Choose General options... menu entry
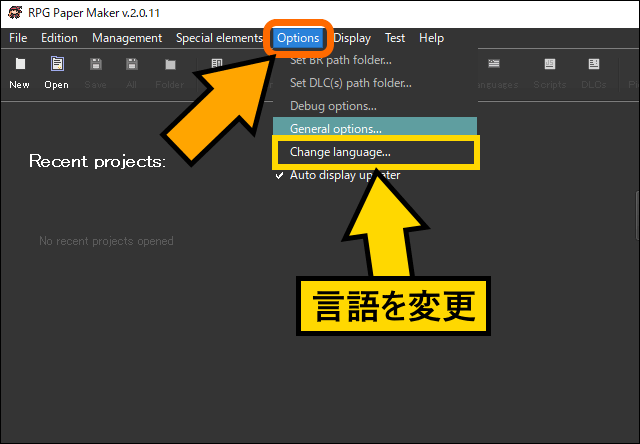Image resolution: width=640 pixels, height=444 pixels. [x=336, y=129]
